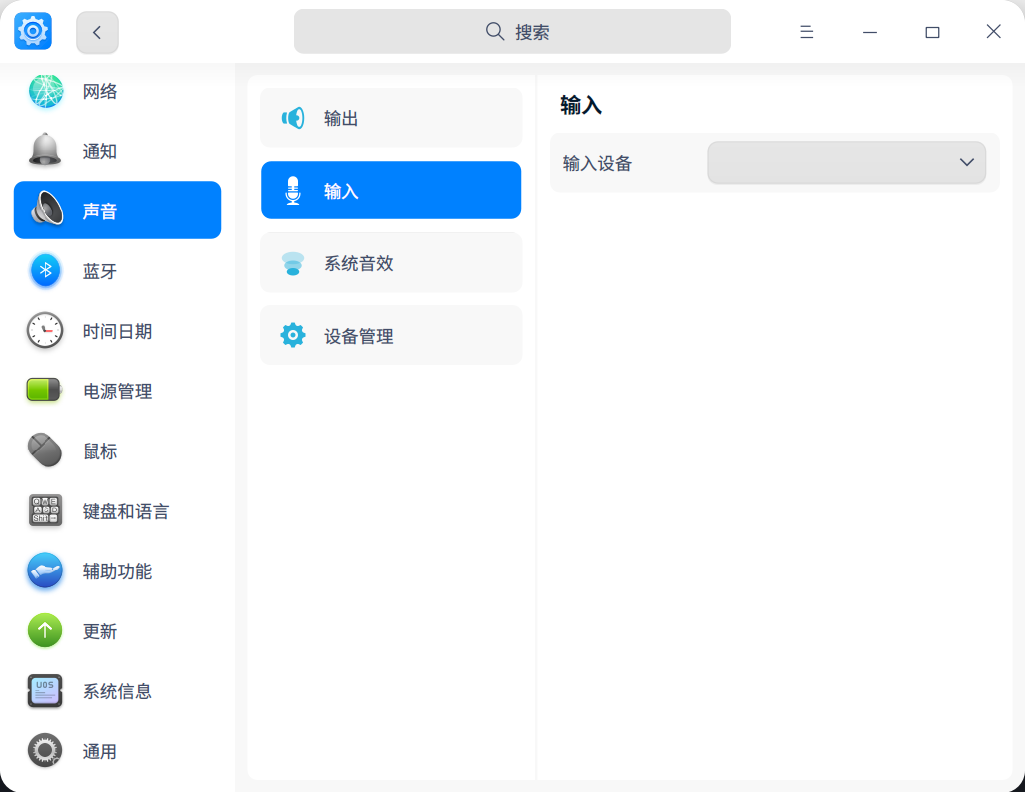
Task: Click the 输入 microphone icon
Action: point(293,191)
